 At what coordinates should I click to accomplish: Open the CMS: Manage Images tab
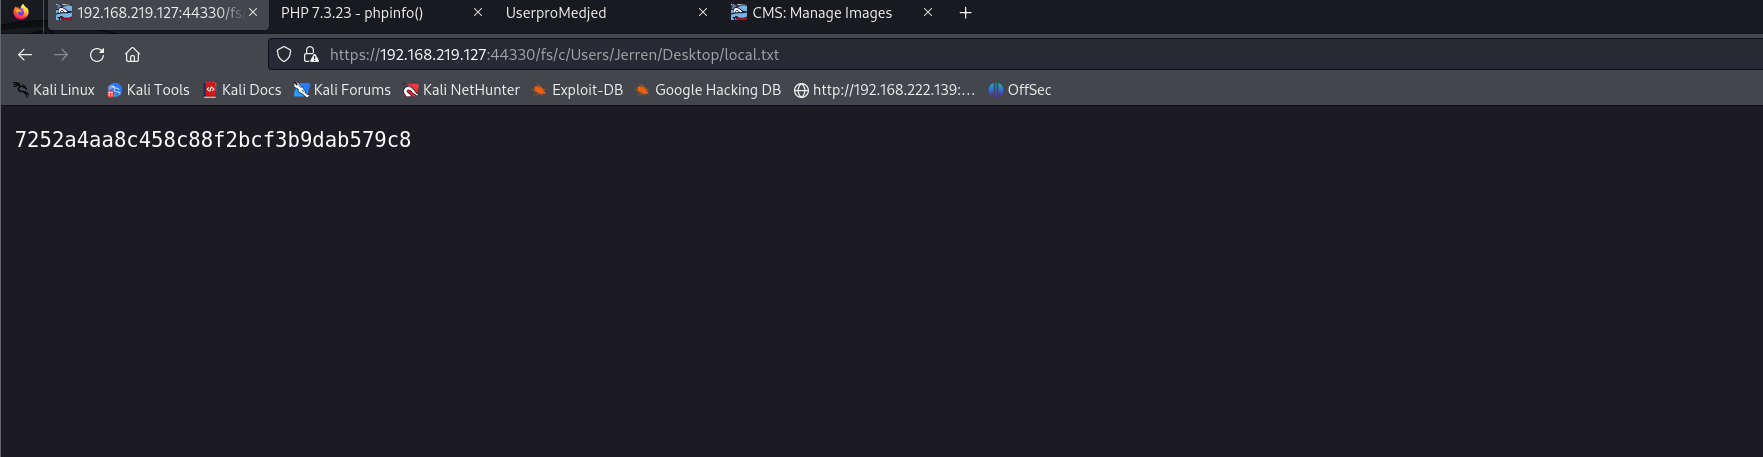(821, 13)
